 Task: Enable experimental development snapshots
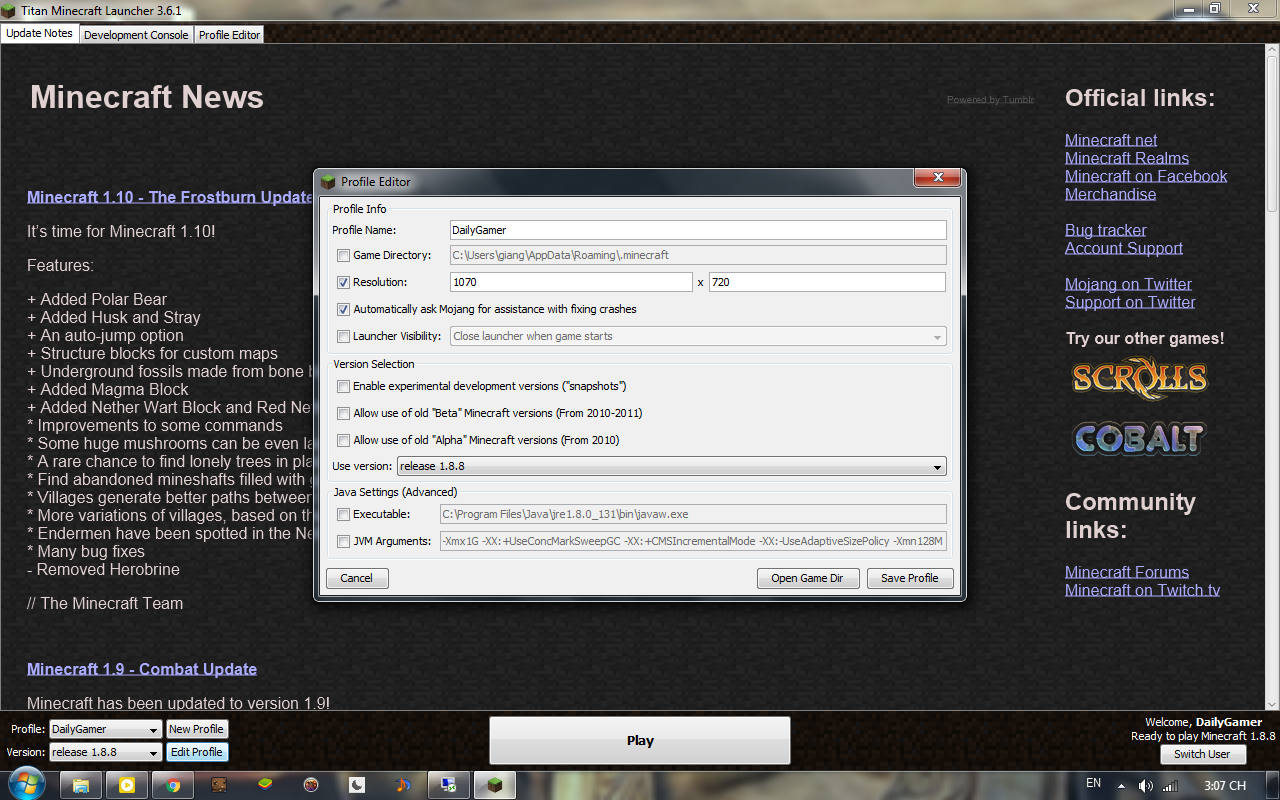coord(344,386)
